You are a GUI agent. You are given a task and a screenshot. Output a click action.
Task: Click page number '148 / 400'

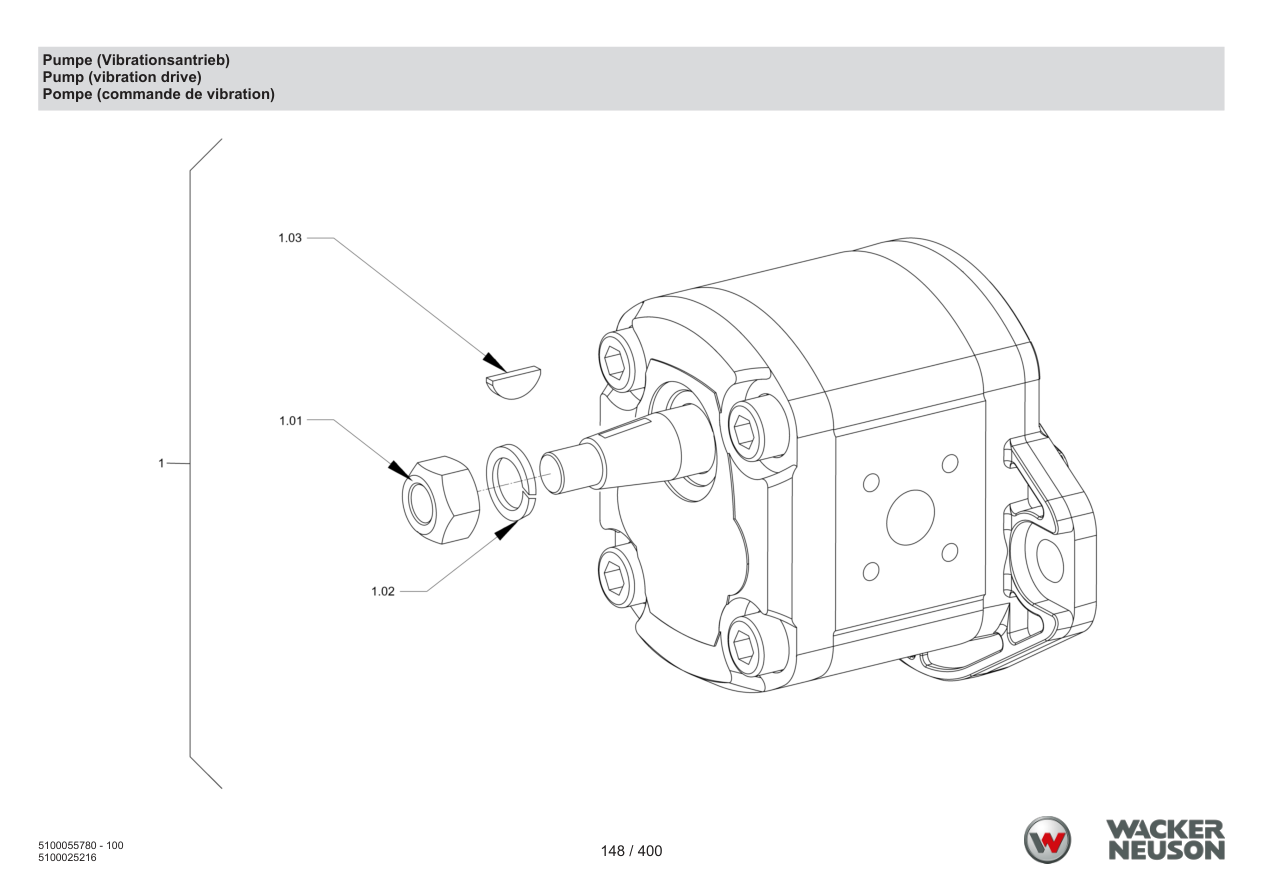click(631, 851)
